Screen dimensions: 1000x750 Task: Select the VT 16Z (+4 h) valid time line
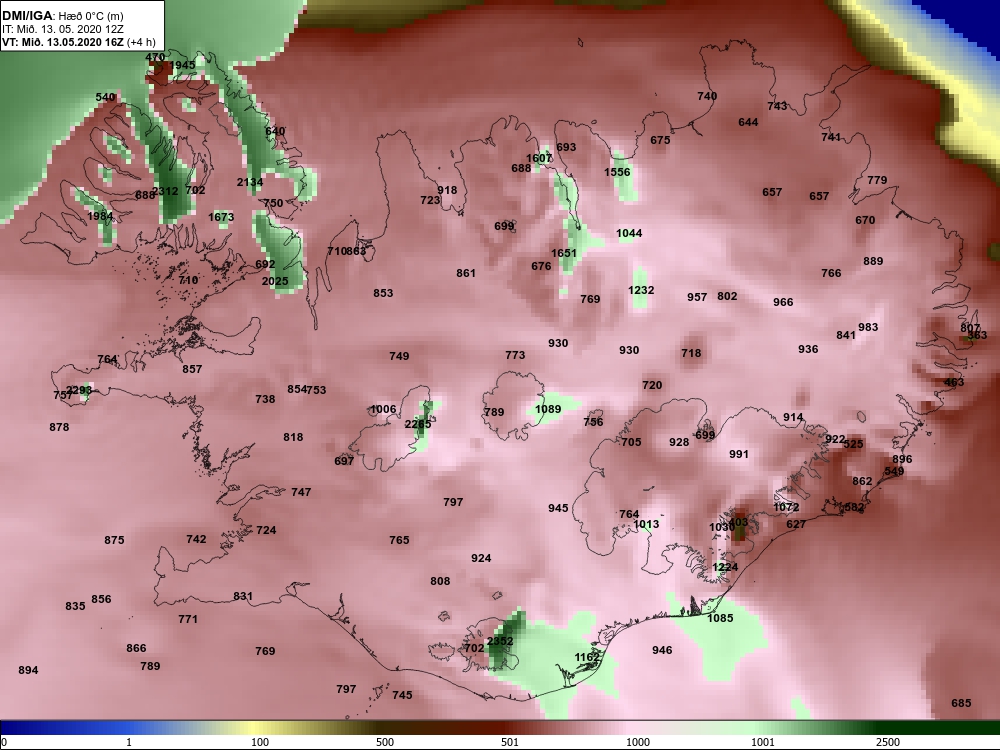pyautogui.click(x=79, y=43)
